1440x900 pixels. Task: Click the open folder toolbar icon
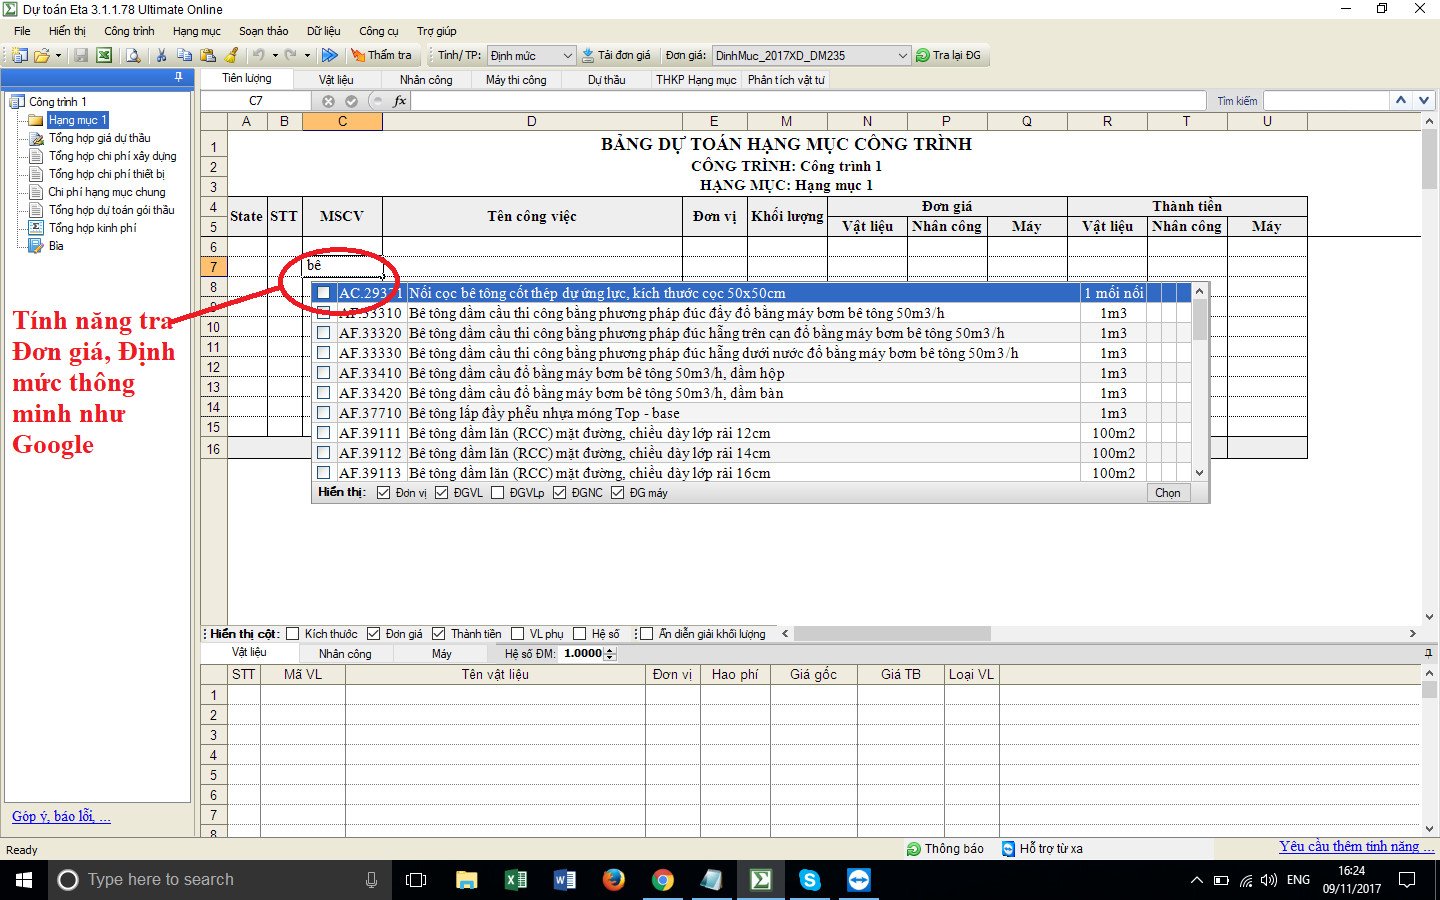[x=42, y=56]
